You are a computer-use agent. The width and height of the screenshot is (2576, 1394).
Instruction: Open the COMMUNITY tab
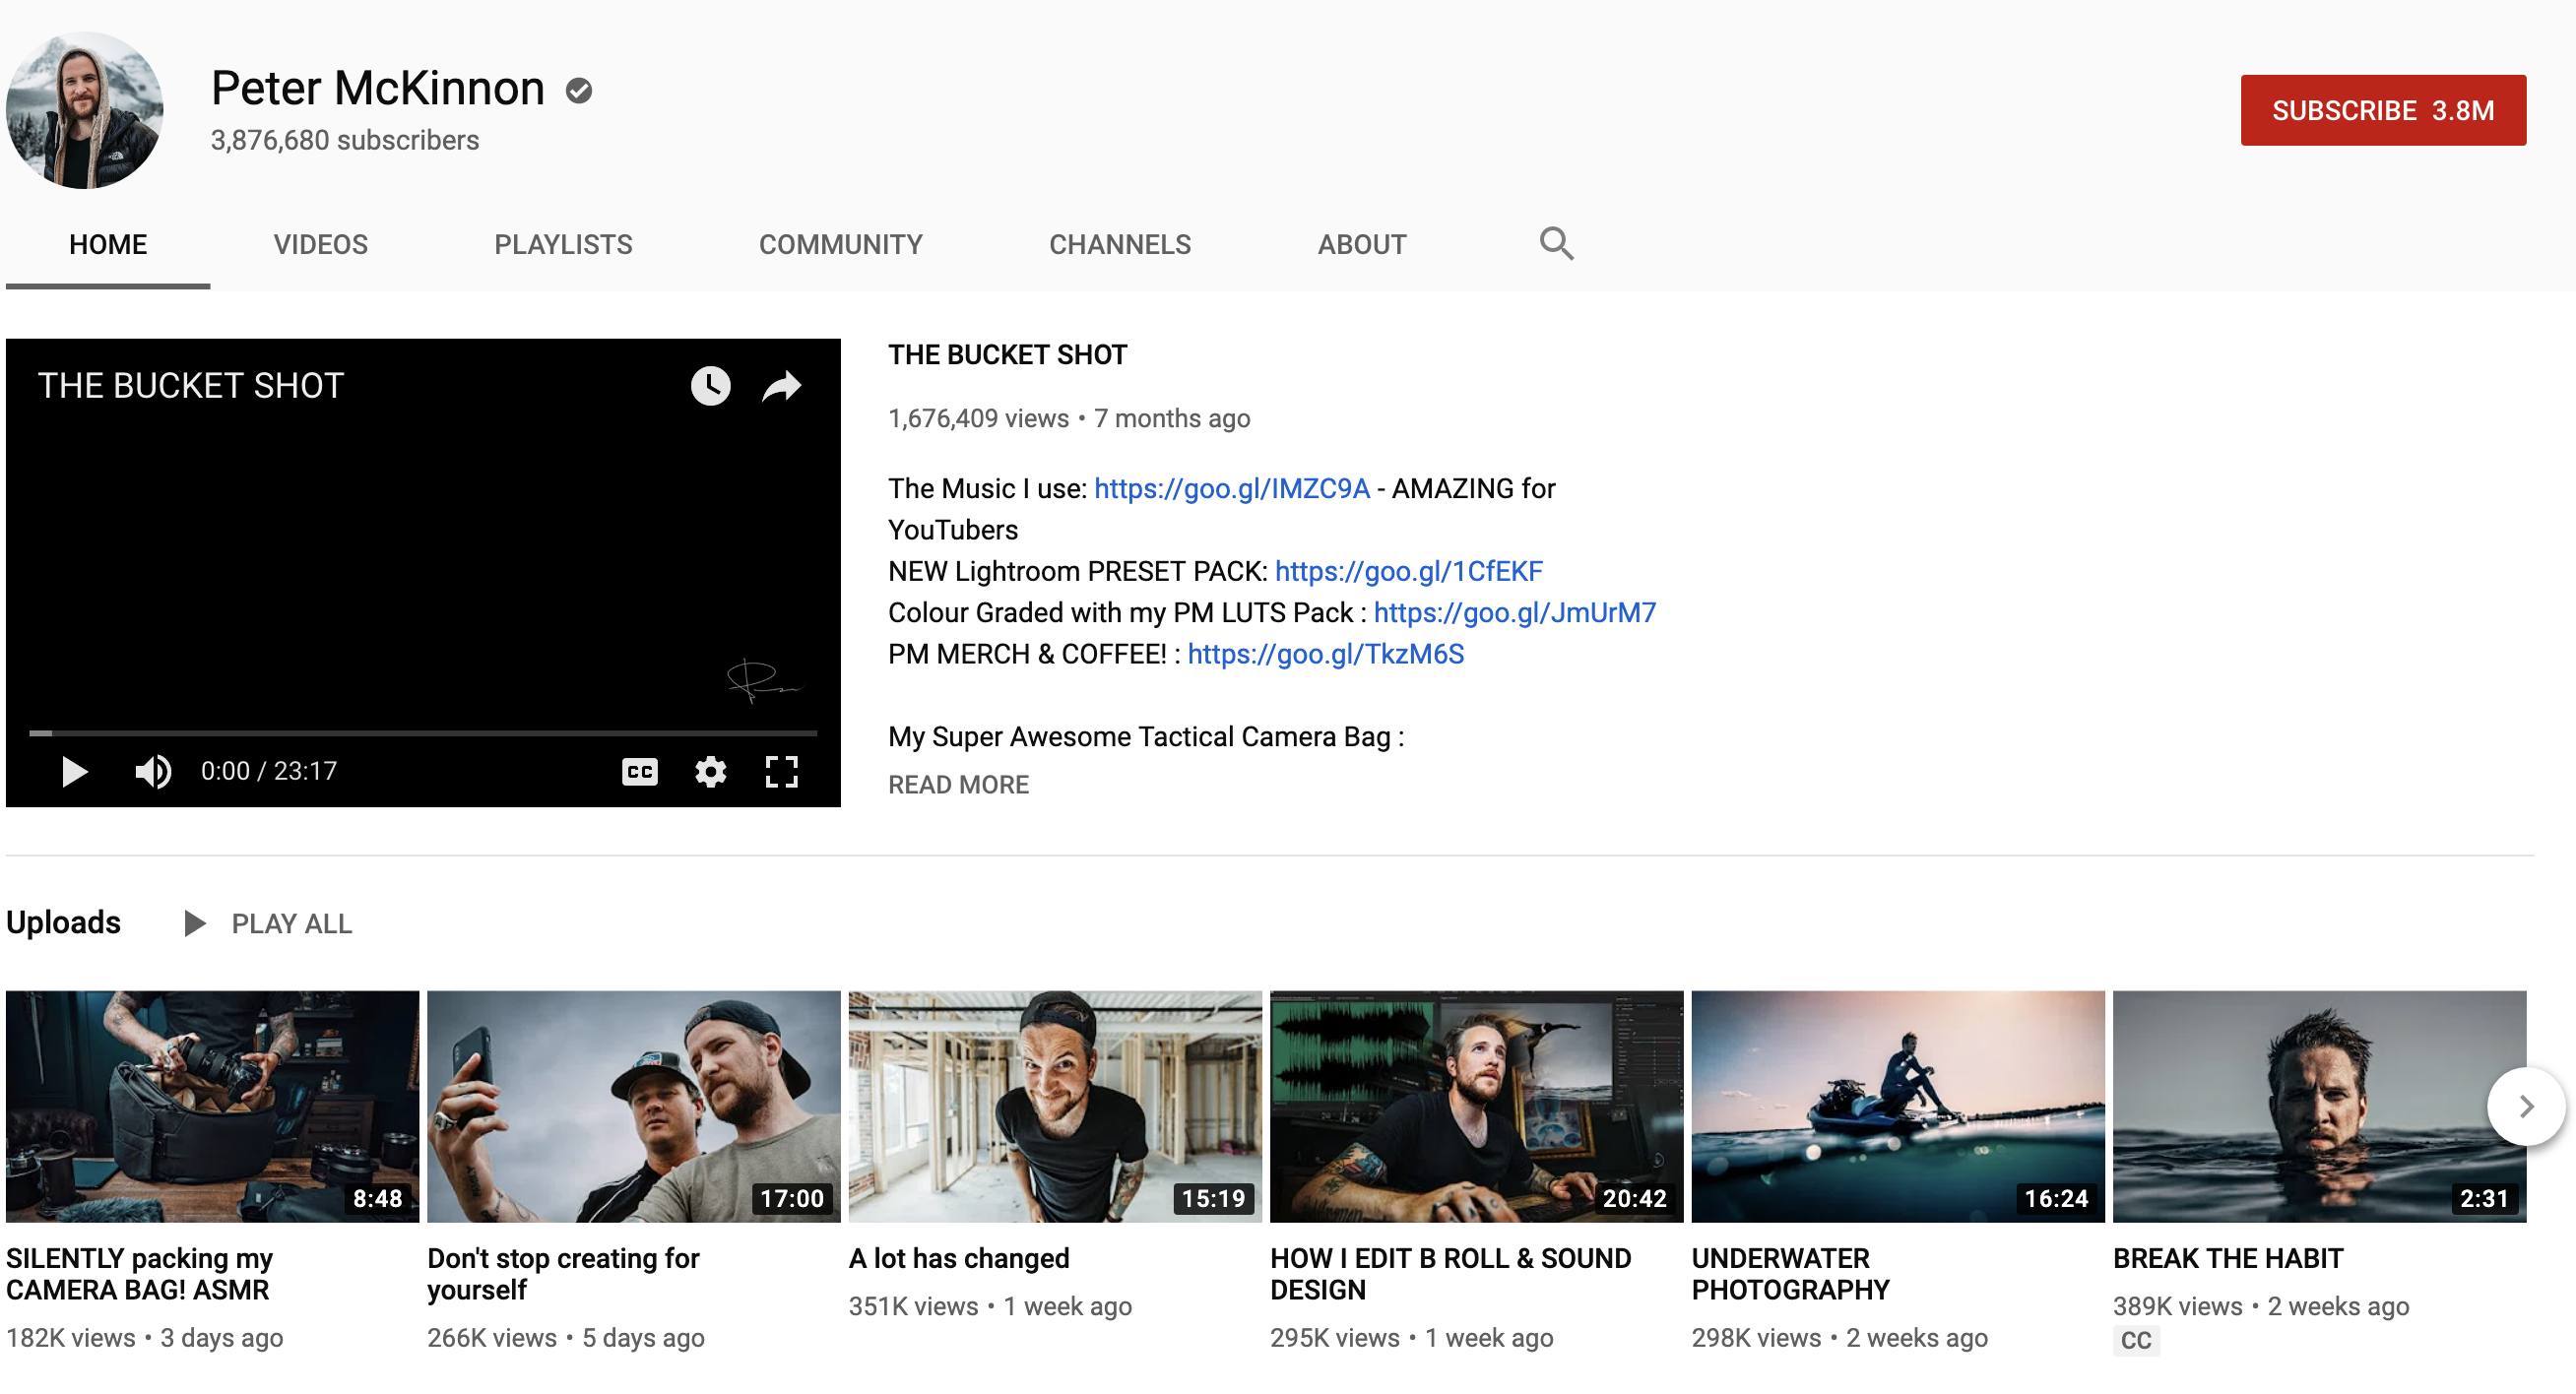coord(841,245)
